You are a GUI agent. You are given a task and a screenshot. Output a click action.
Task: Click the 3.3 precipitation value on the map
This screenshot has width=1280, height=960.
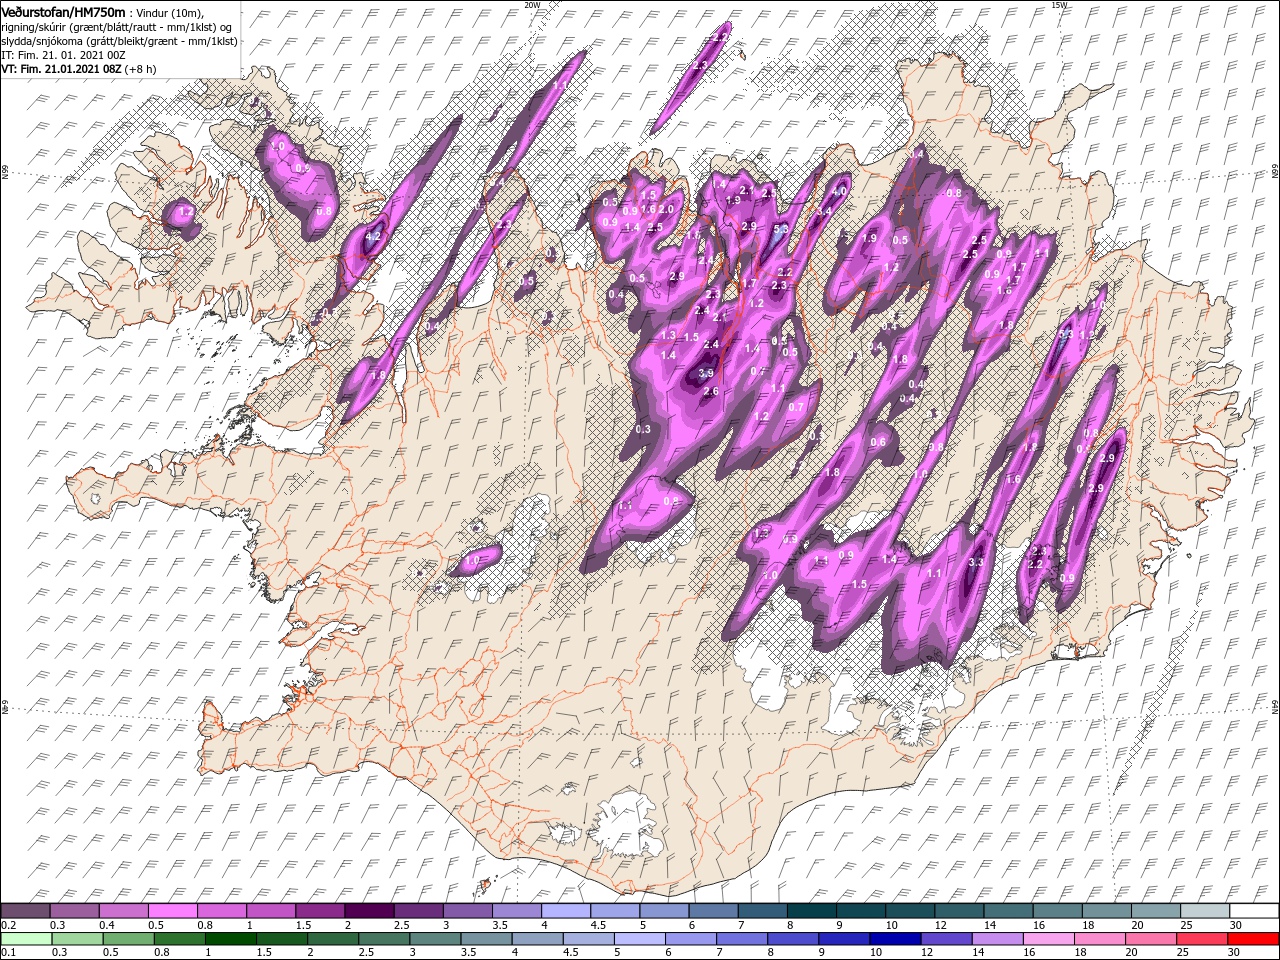977,563
